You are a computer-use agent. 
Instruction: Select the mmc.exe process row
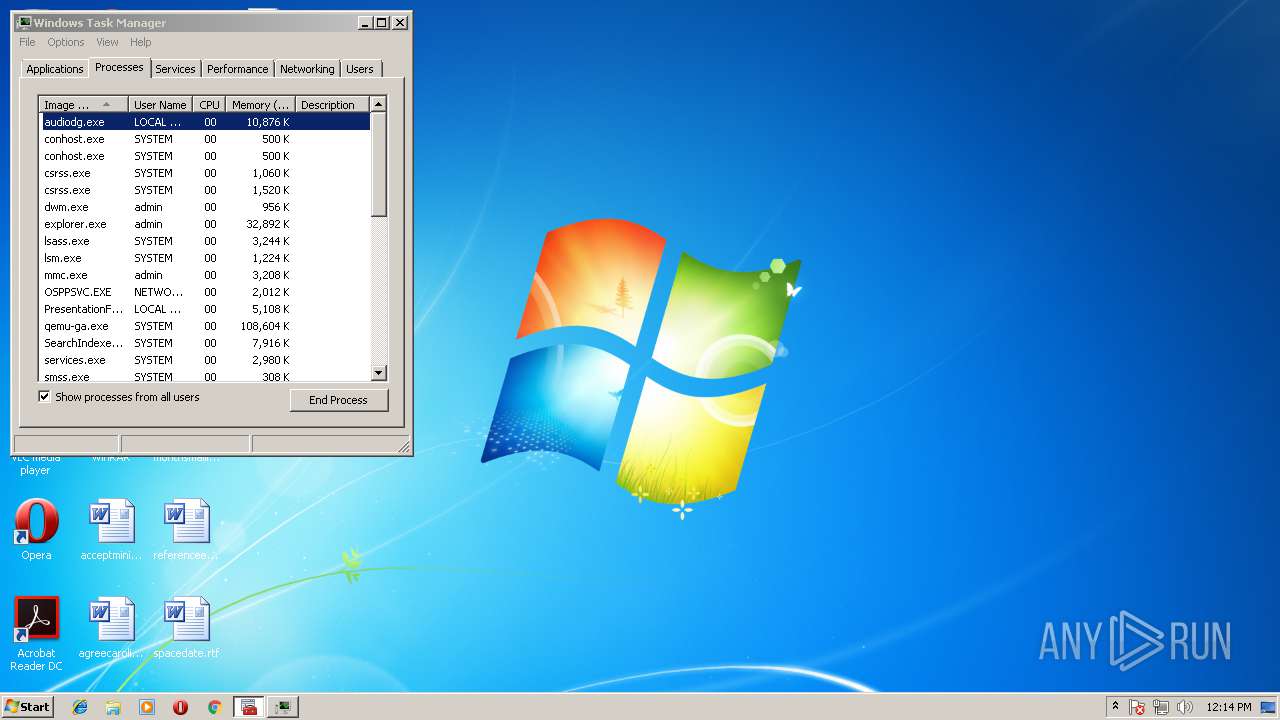(x=205, y=275)
